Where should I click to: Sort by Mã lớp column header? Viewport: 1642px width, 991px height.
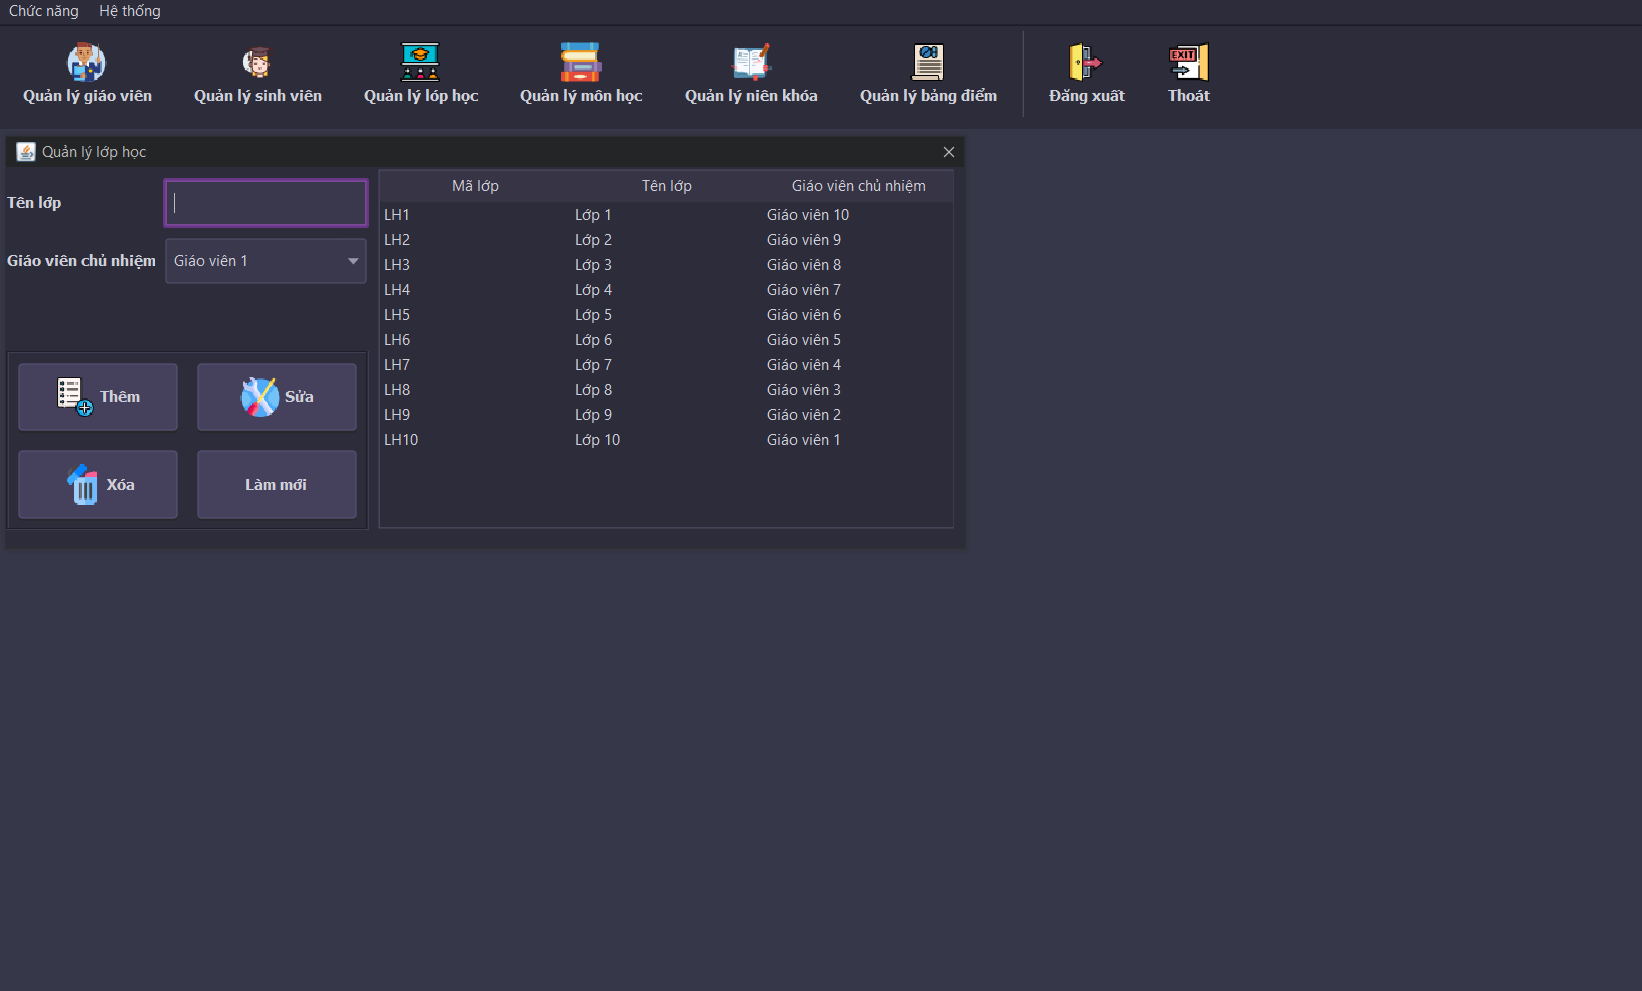click(475, 186)
